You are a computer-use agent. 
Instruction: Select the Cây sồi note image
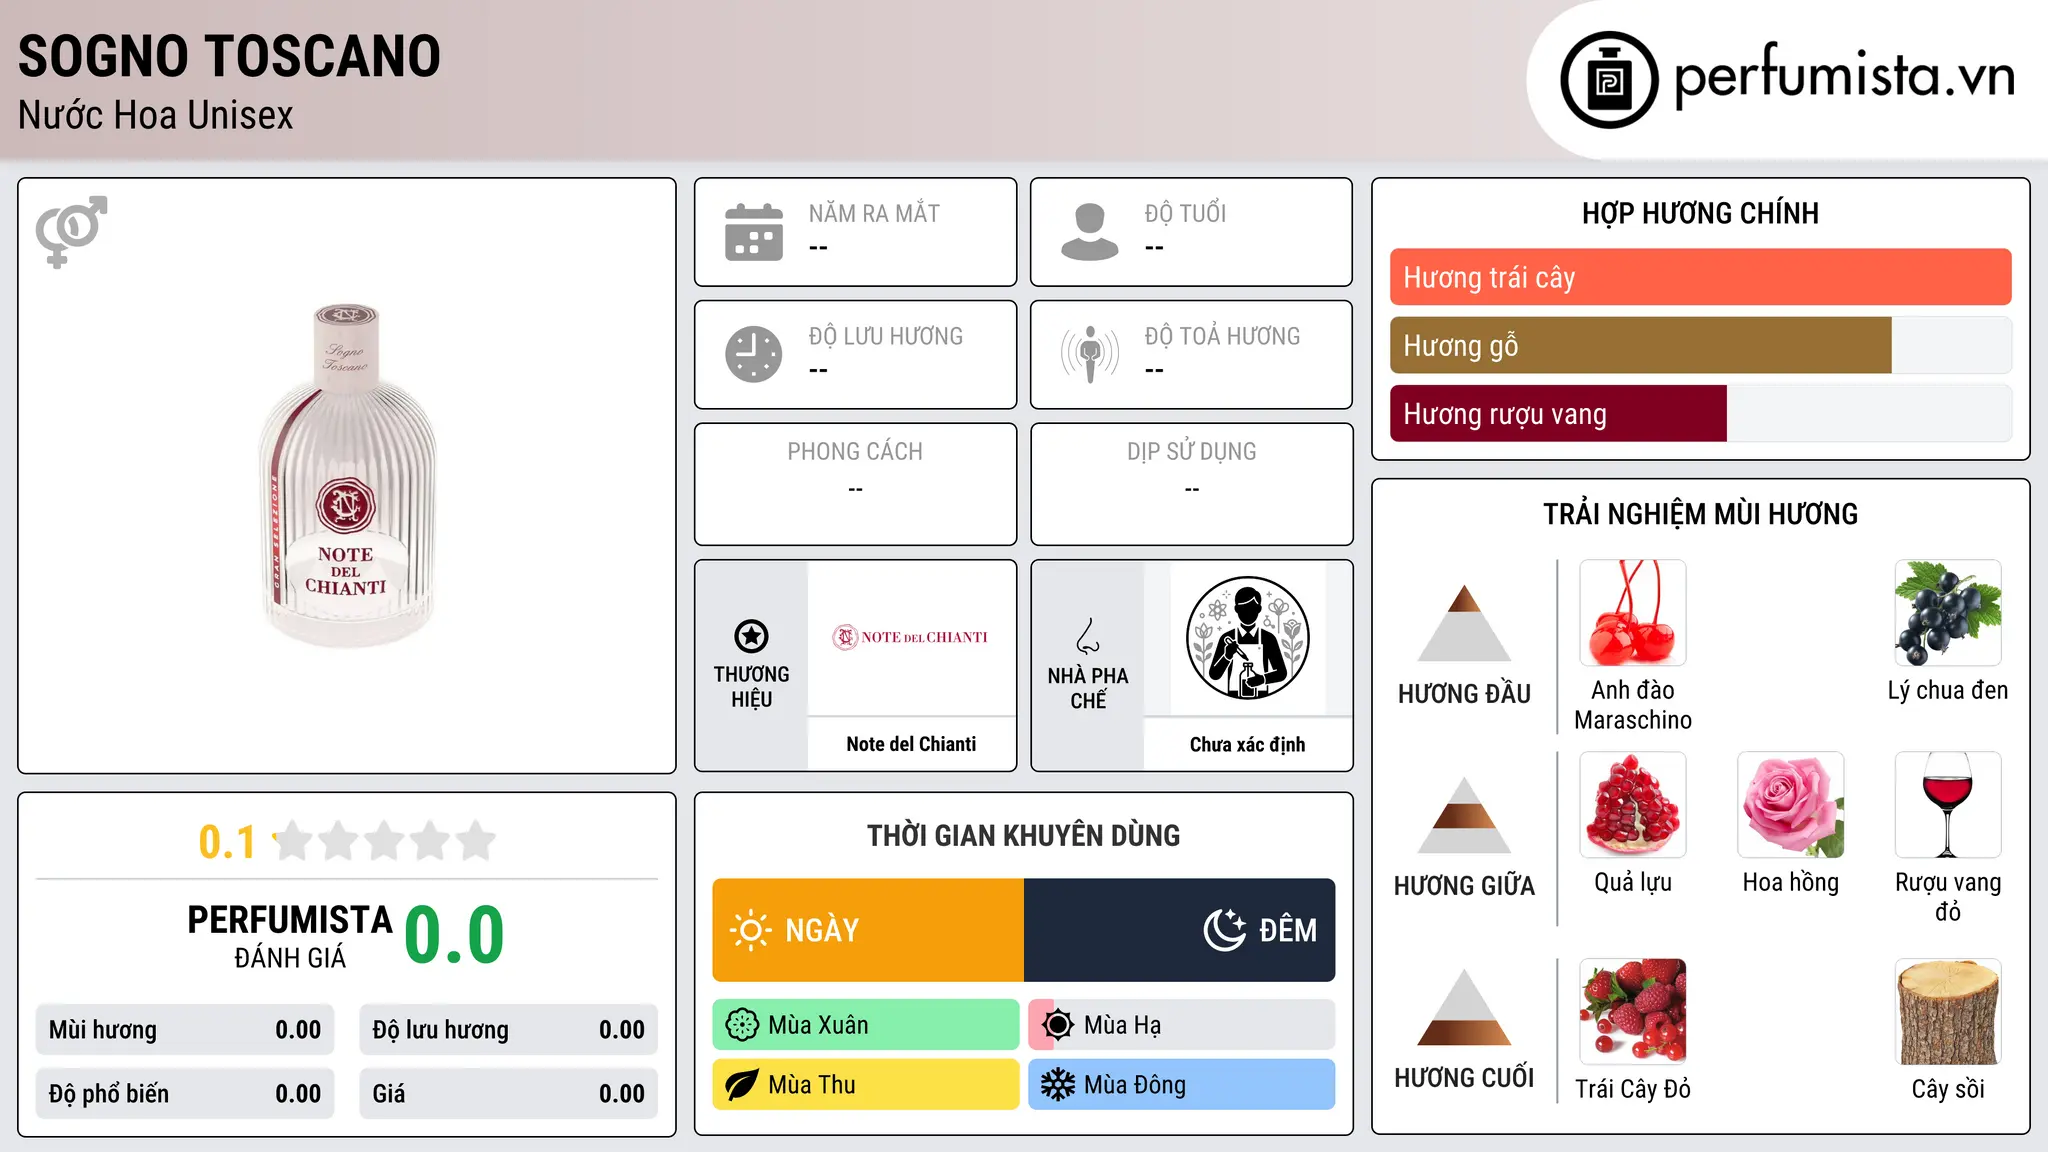pyautogui.click(x=1948, y=1012)
